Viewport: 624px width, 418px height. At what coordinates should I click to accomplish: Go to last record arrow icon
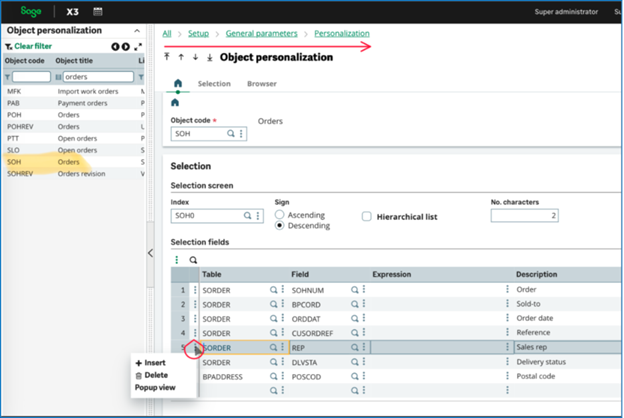[209, 57]
